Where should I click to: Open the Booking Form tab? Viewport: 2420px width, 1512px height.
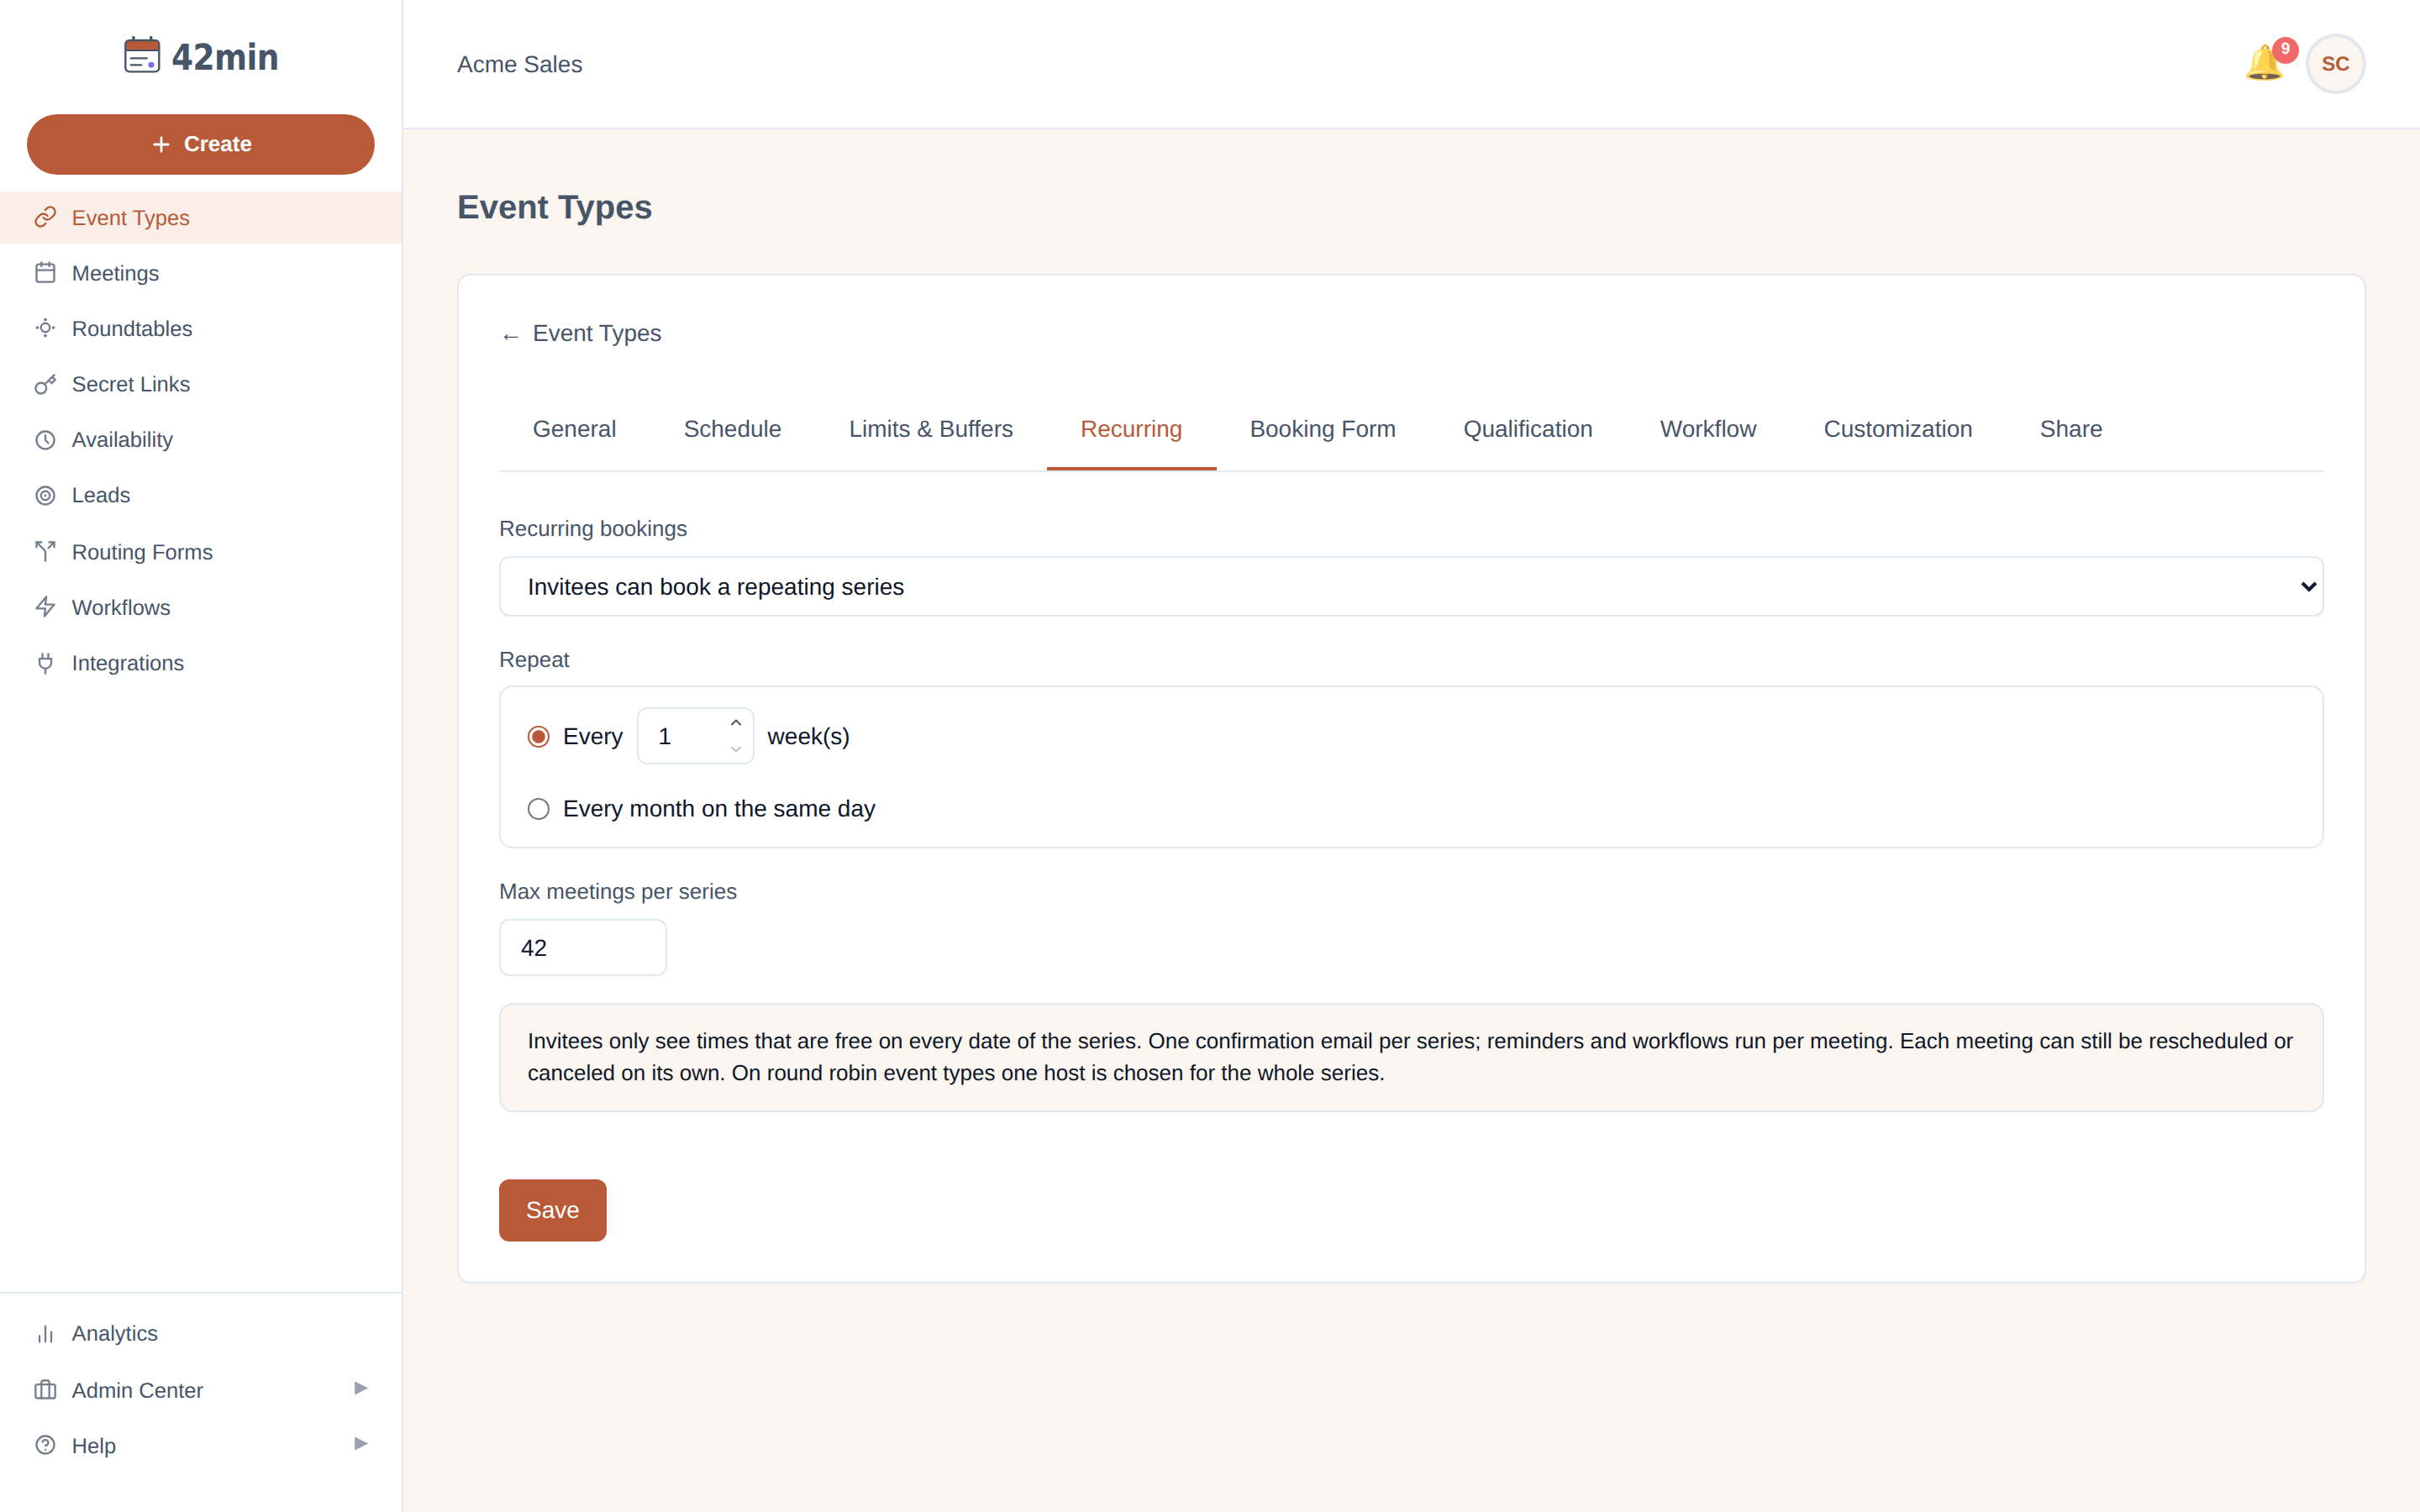click(x=1322, y=429)
